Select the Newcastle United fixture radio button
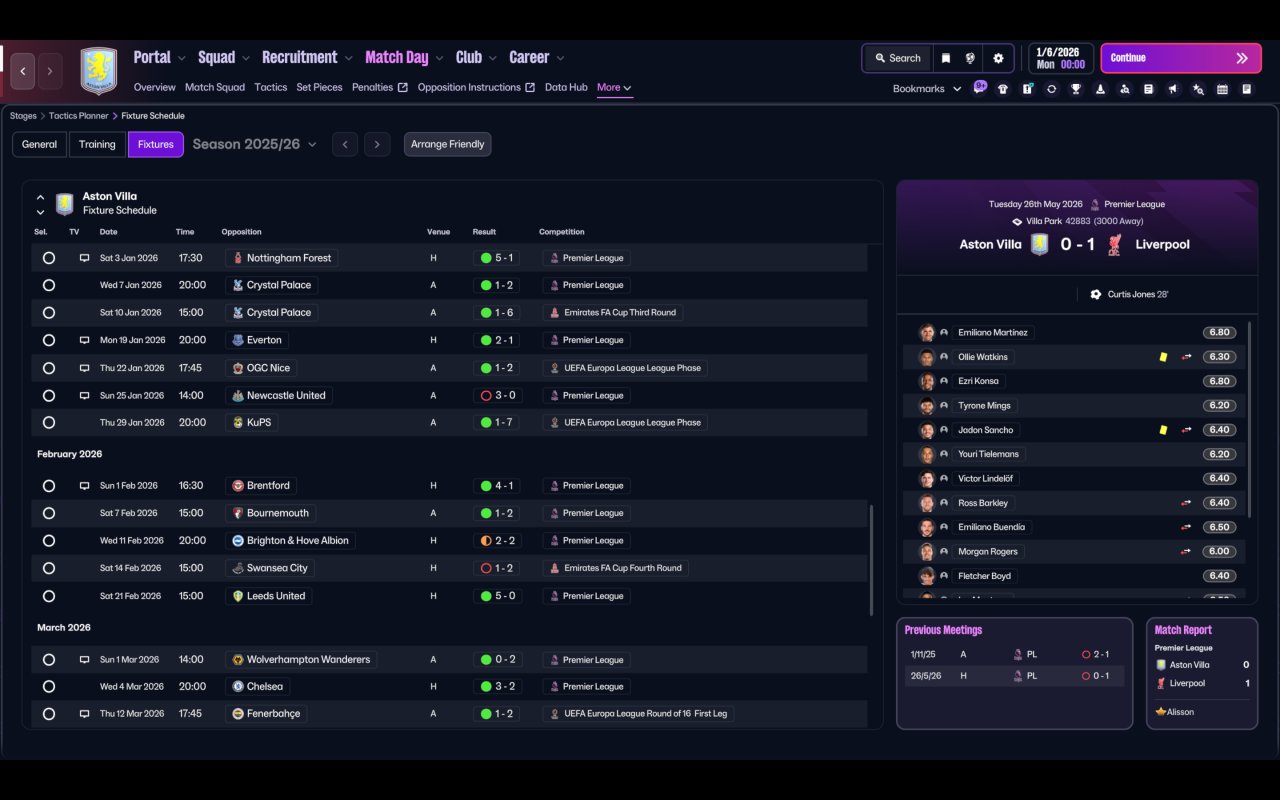The image size is (1280, 800). point(48,395)
